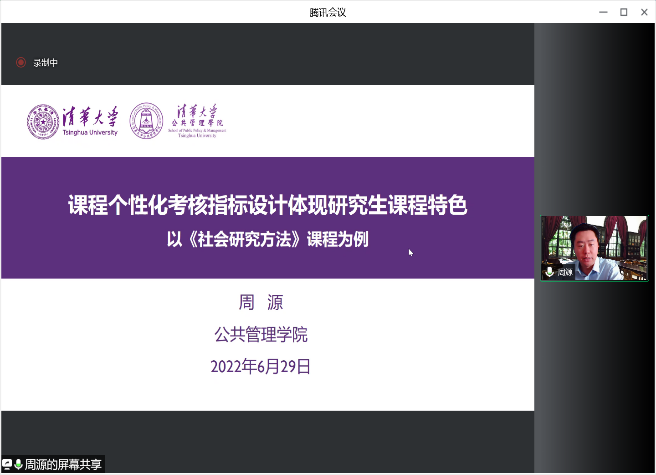Click the red recording indicator icon
Screen dimensions: 656x475
pos(20,62)
